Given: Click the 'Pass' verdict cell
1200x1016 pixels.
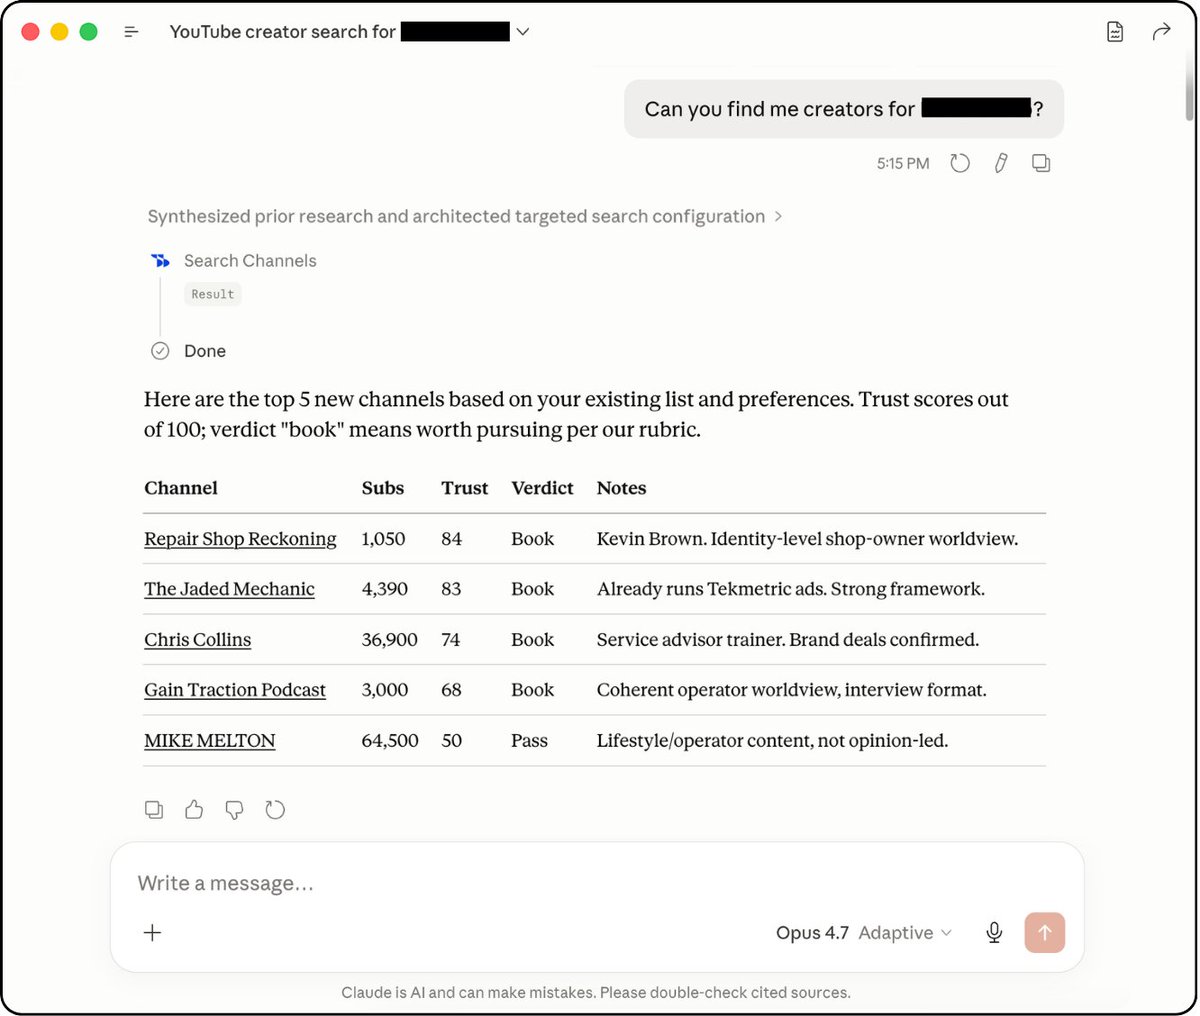Looking at the screenshot, I should click(529, 741).
